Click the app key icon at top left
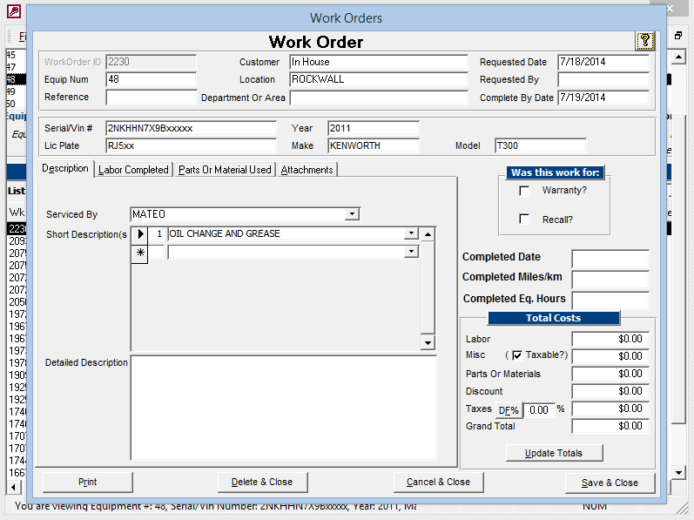 pyautogui.click(x=13, y=11)
